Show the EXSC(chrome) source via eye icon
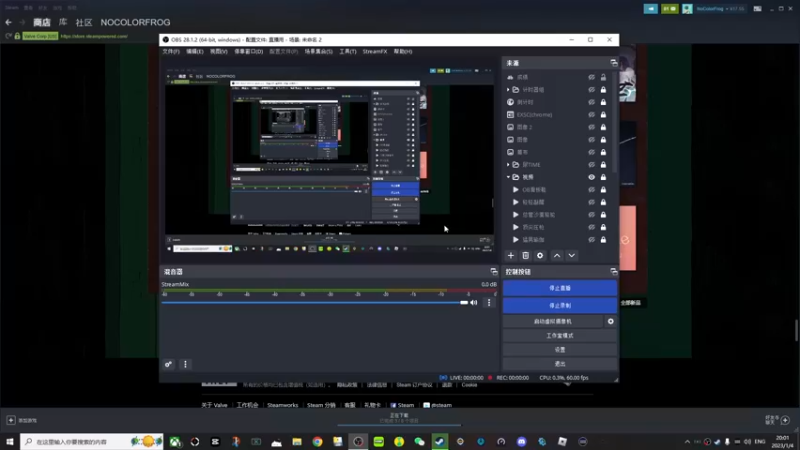Screen dimensions: 800x450 coord(591,115)
